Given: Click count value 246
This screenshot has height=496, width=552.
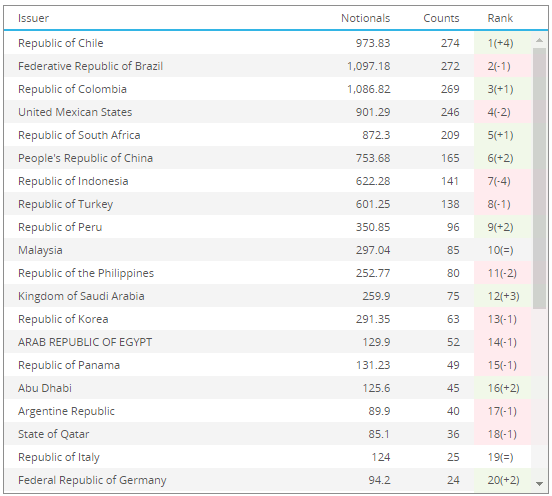Looking at the screenshot, I should [x=450, y=112].
